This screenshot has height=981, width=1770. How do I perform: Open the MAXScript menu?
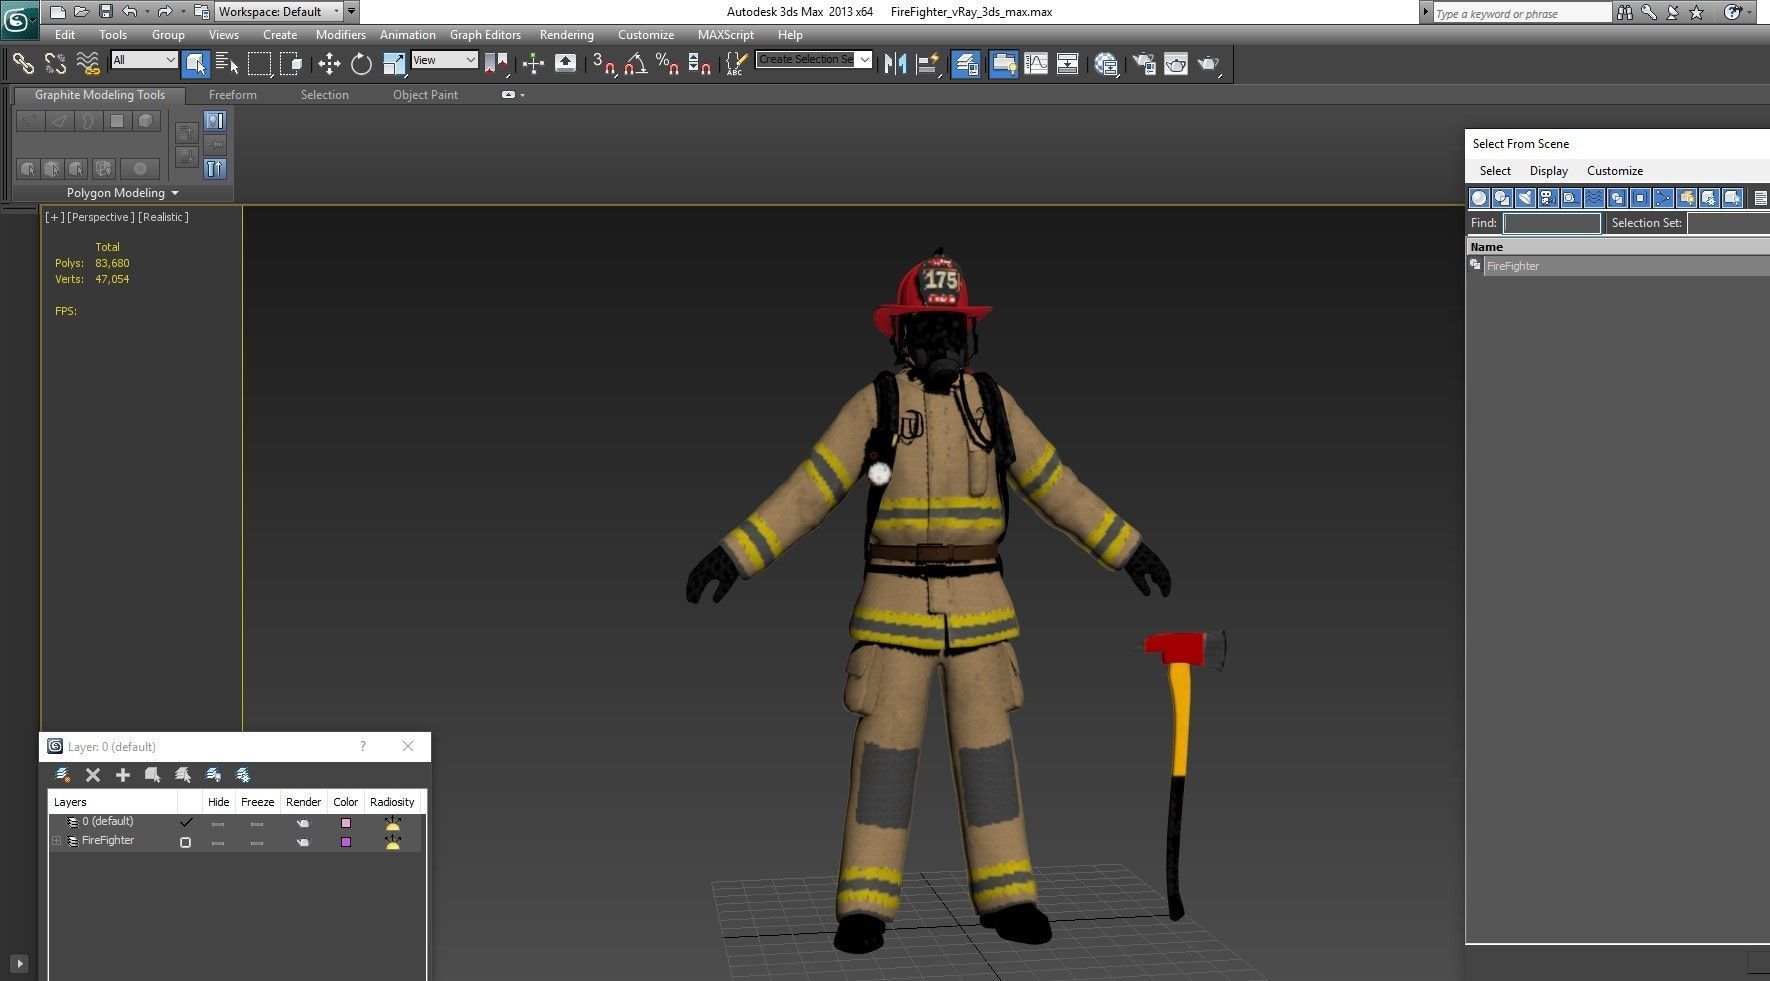[x=725, y=34]
